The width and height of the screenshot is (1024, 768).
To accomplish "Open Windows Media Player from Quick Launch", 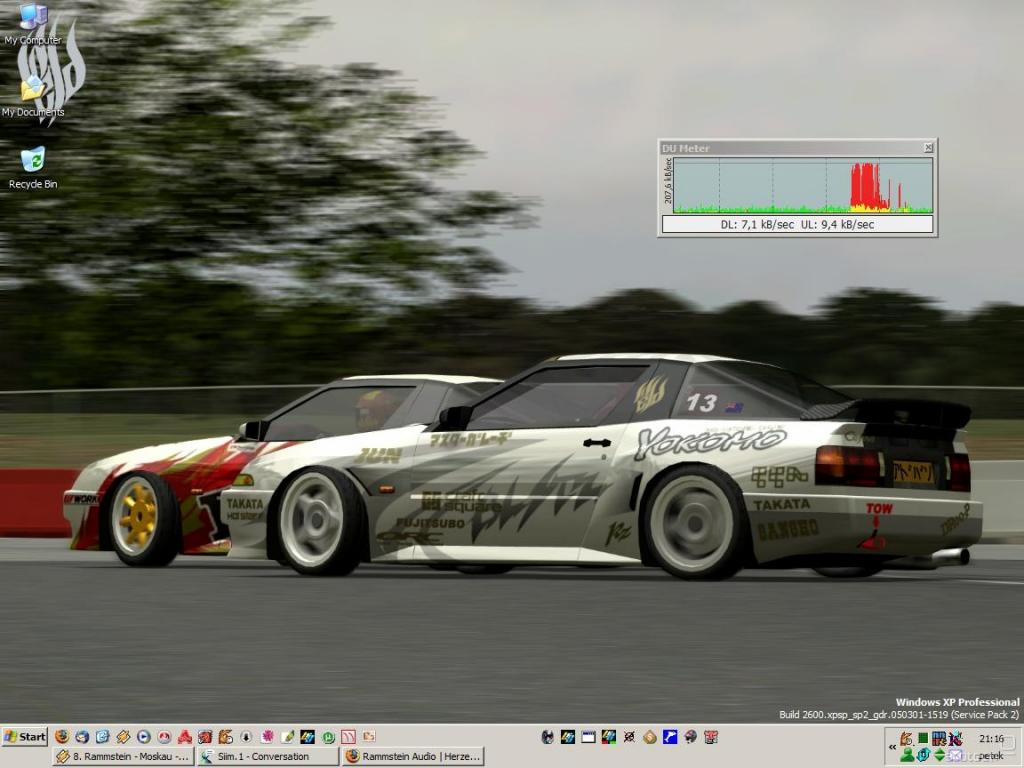I will click(x=144, y=737).
